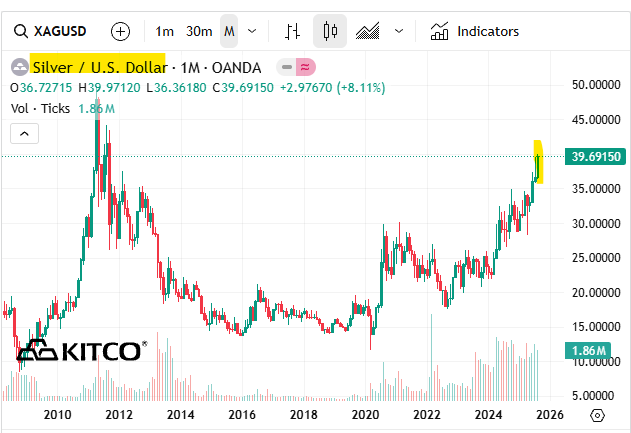This screenshot has width=631, height=433.
Task: Select the bars chart style icon
Action: [x=292, y=31]
